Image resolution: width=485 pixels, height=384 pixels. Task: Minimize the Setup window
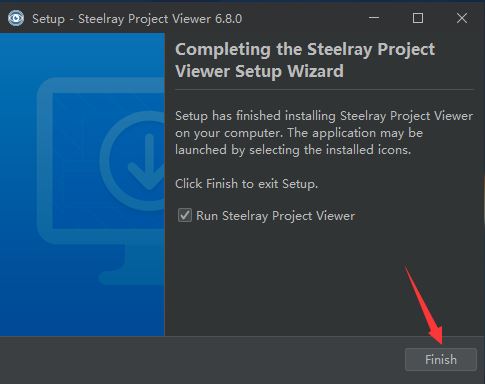(x=374, y=18)
